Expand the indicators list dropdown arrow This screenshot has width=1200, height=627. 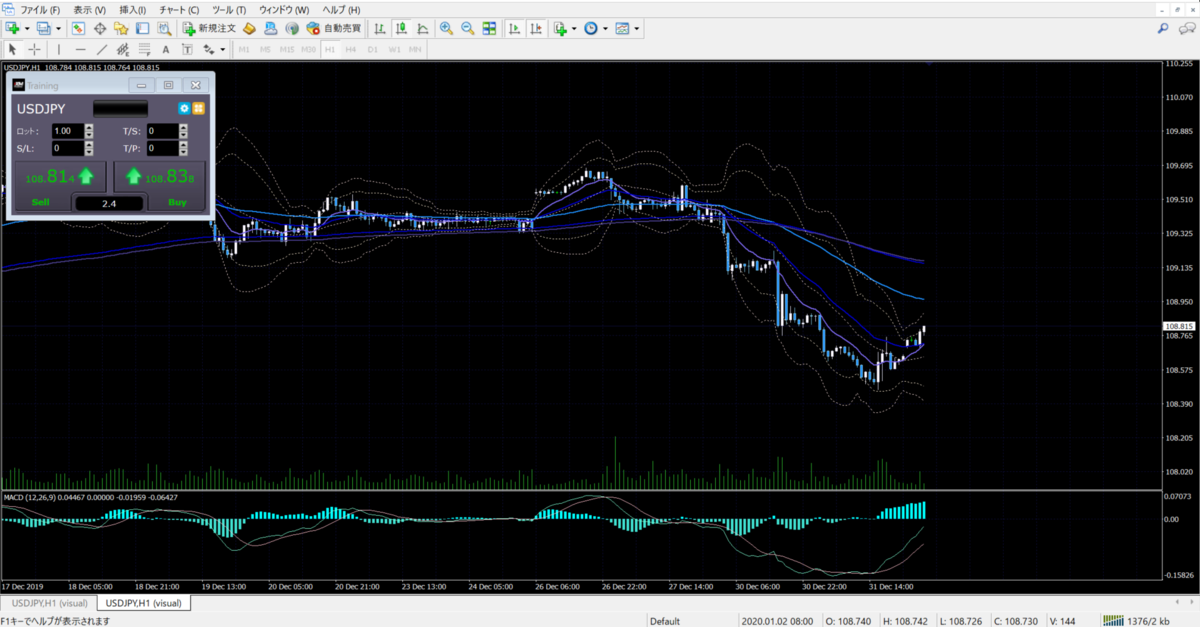point(574,28)
